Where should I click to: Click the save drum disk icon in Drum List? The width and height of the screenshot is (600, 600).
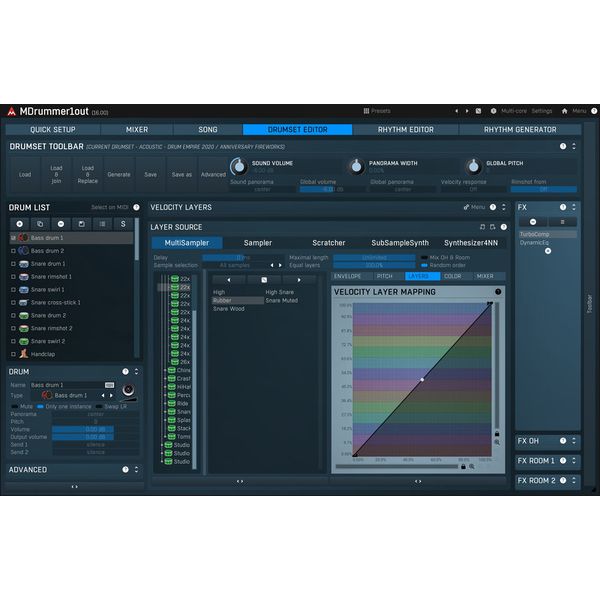(x=82, y=224)
